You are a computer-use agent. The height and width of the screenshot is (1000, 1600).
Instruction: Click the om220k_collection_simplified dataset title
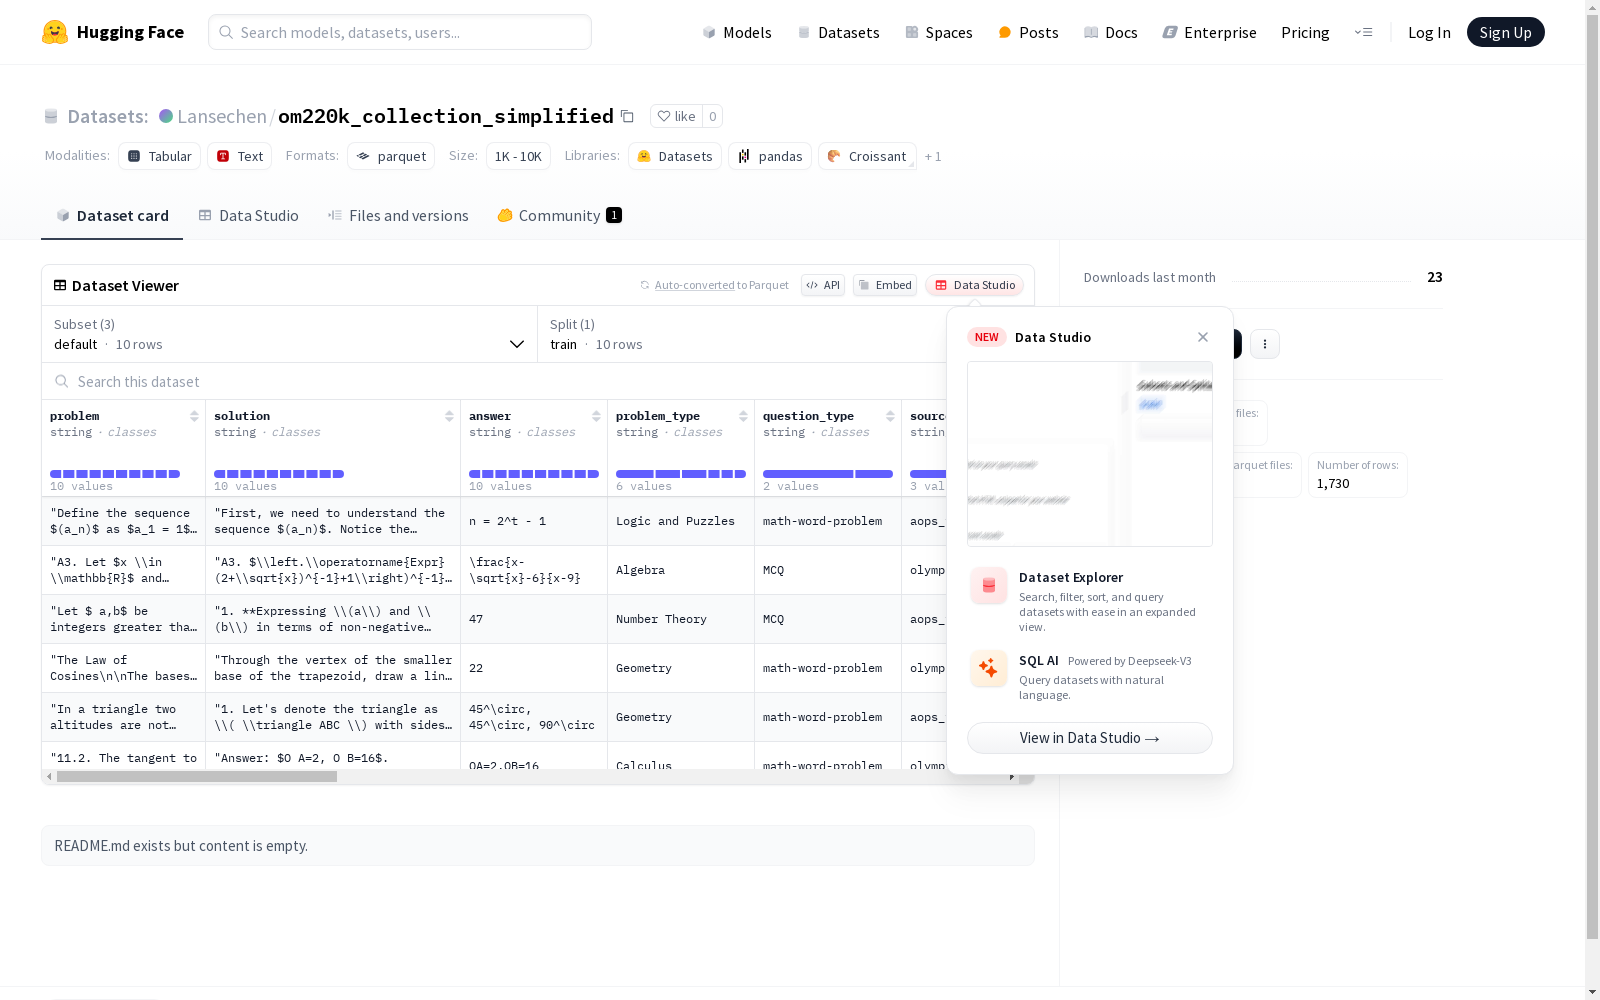click(446, 116)
